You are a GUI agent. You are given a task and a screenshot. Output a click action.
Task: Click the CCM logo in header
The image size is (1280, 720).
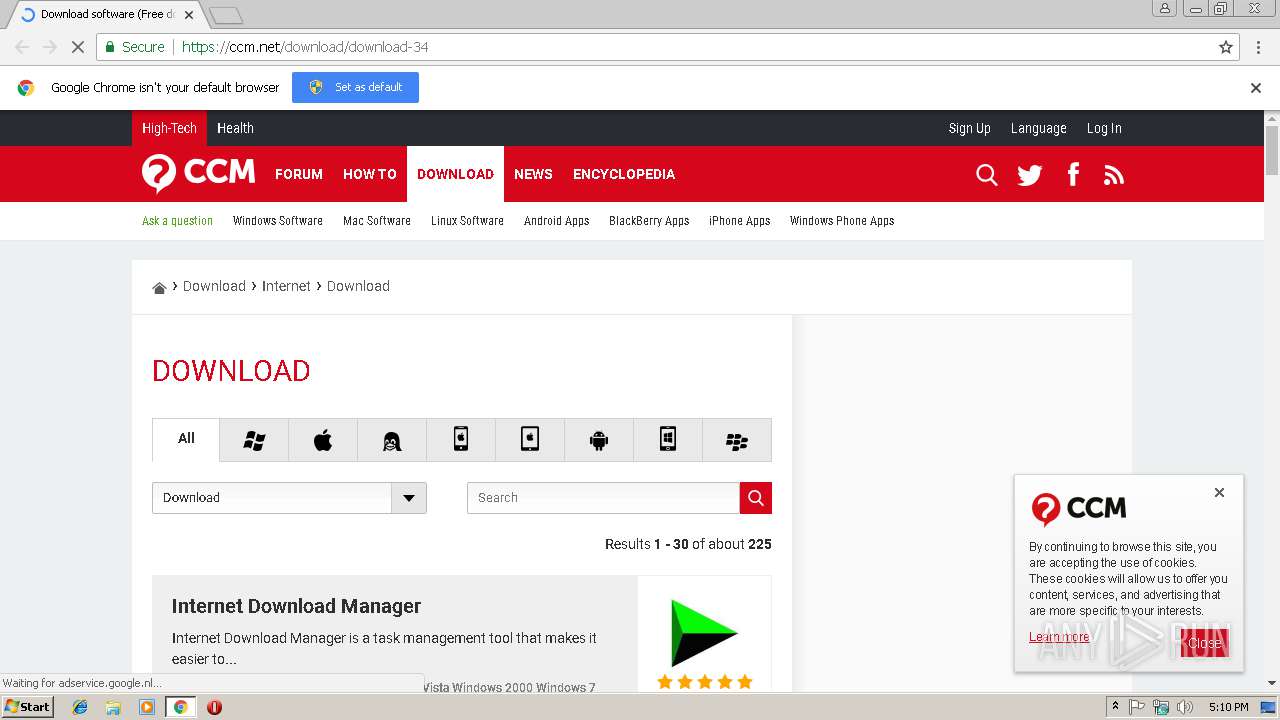click(198, 173)
